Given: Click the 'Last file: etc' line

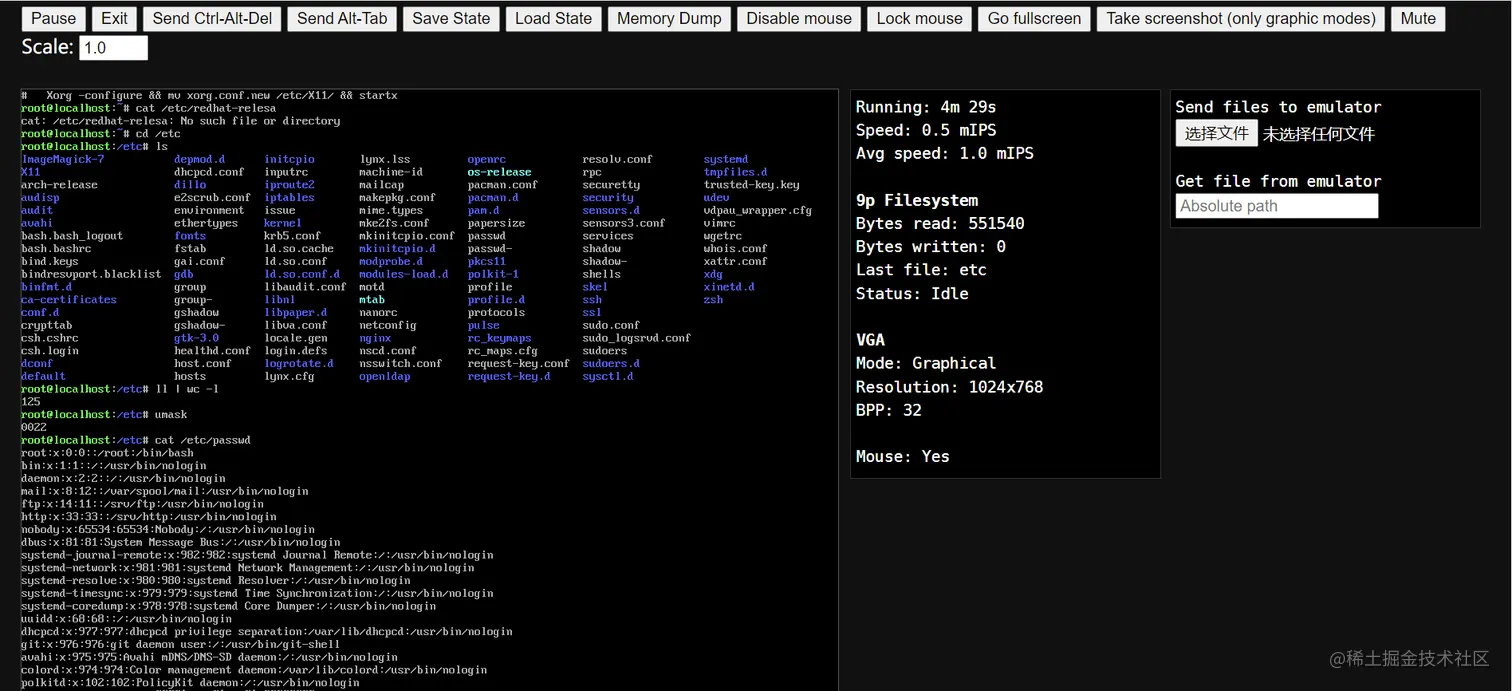Looking at the screenshot, I should pos(921,270).
